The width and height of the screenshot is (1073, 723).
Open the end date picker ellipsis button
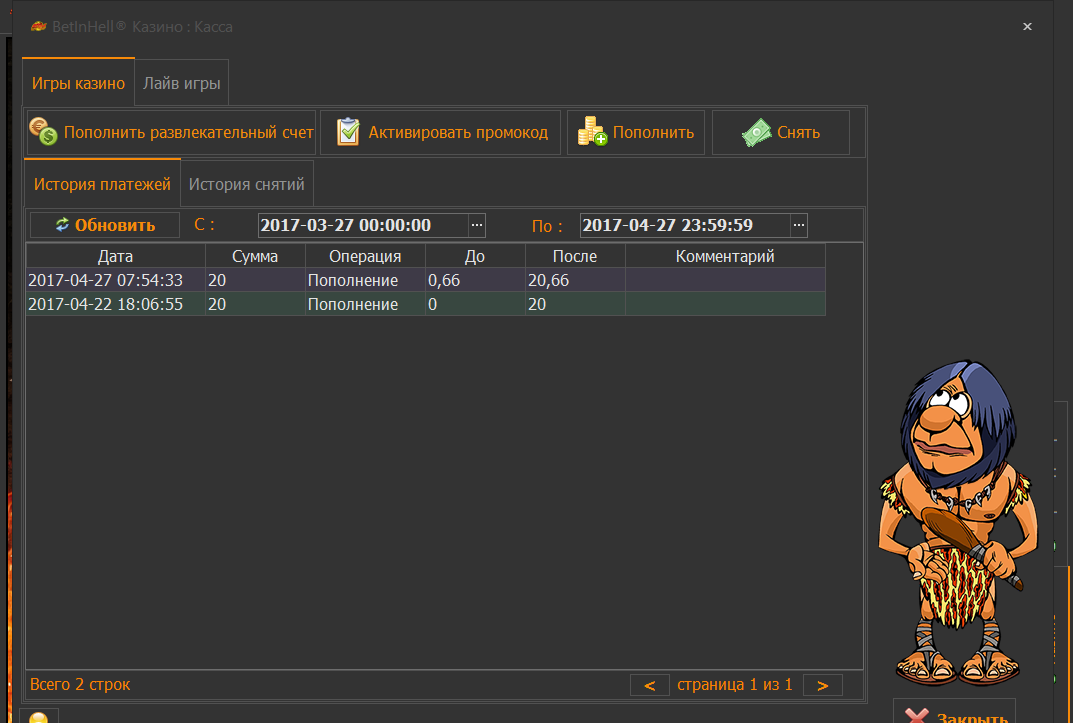point(799,225)
